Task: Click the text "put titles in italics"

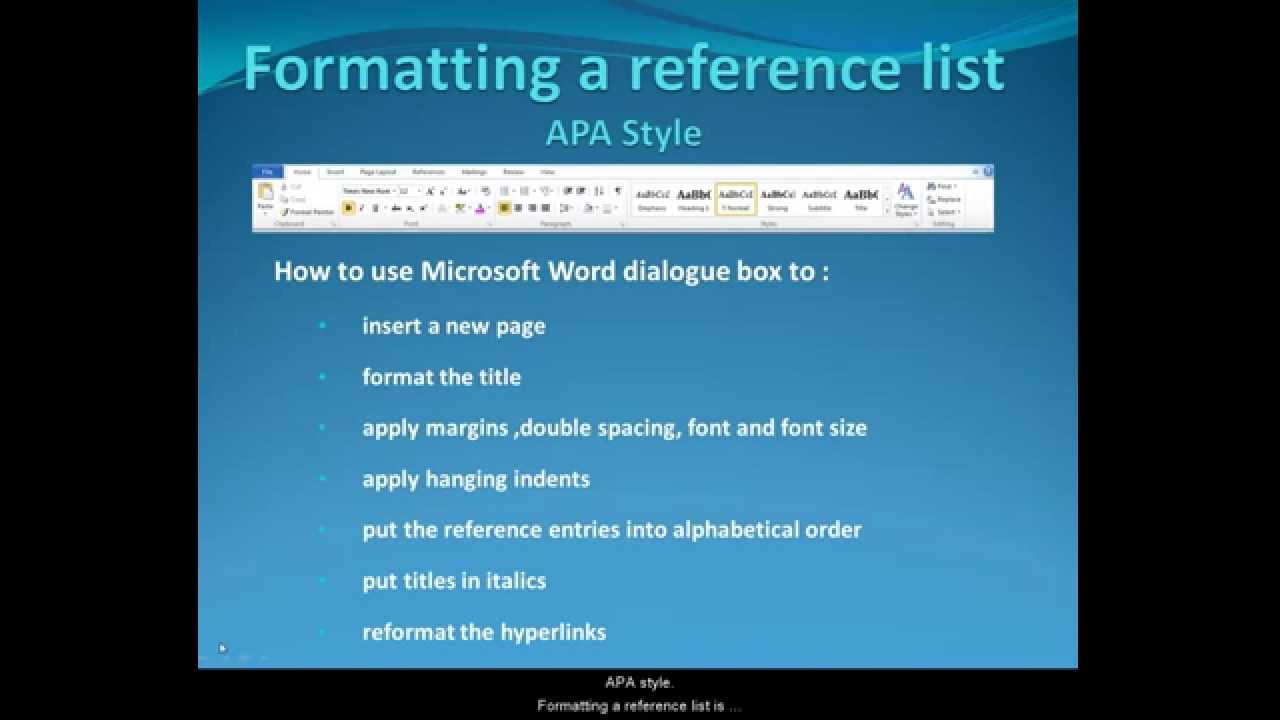Action: (454, 581)
